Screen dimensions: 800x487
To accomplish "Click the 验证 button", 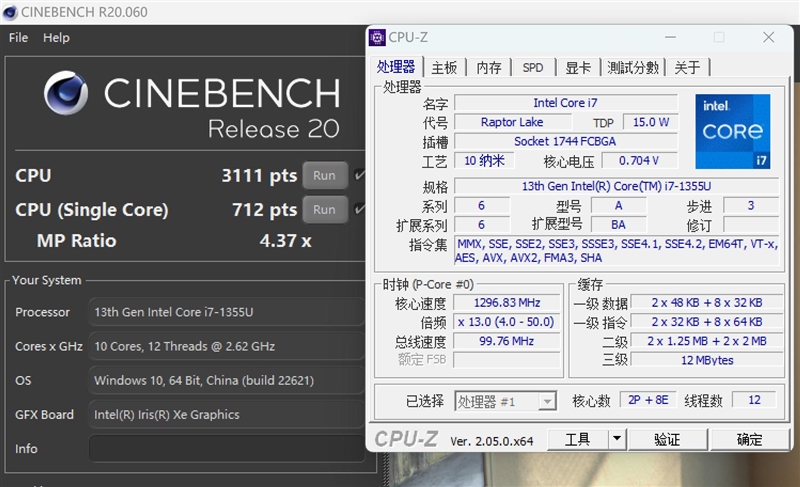I will click(667, 439).
